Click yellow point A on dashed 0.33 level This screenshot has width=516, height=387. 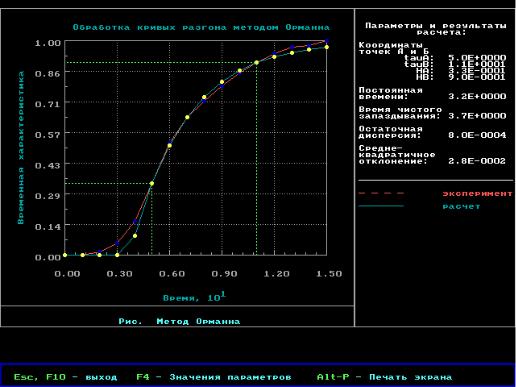coord(152,183)
